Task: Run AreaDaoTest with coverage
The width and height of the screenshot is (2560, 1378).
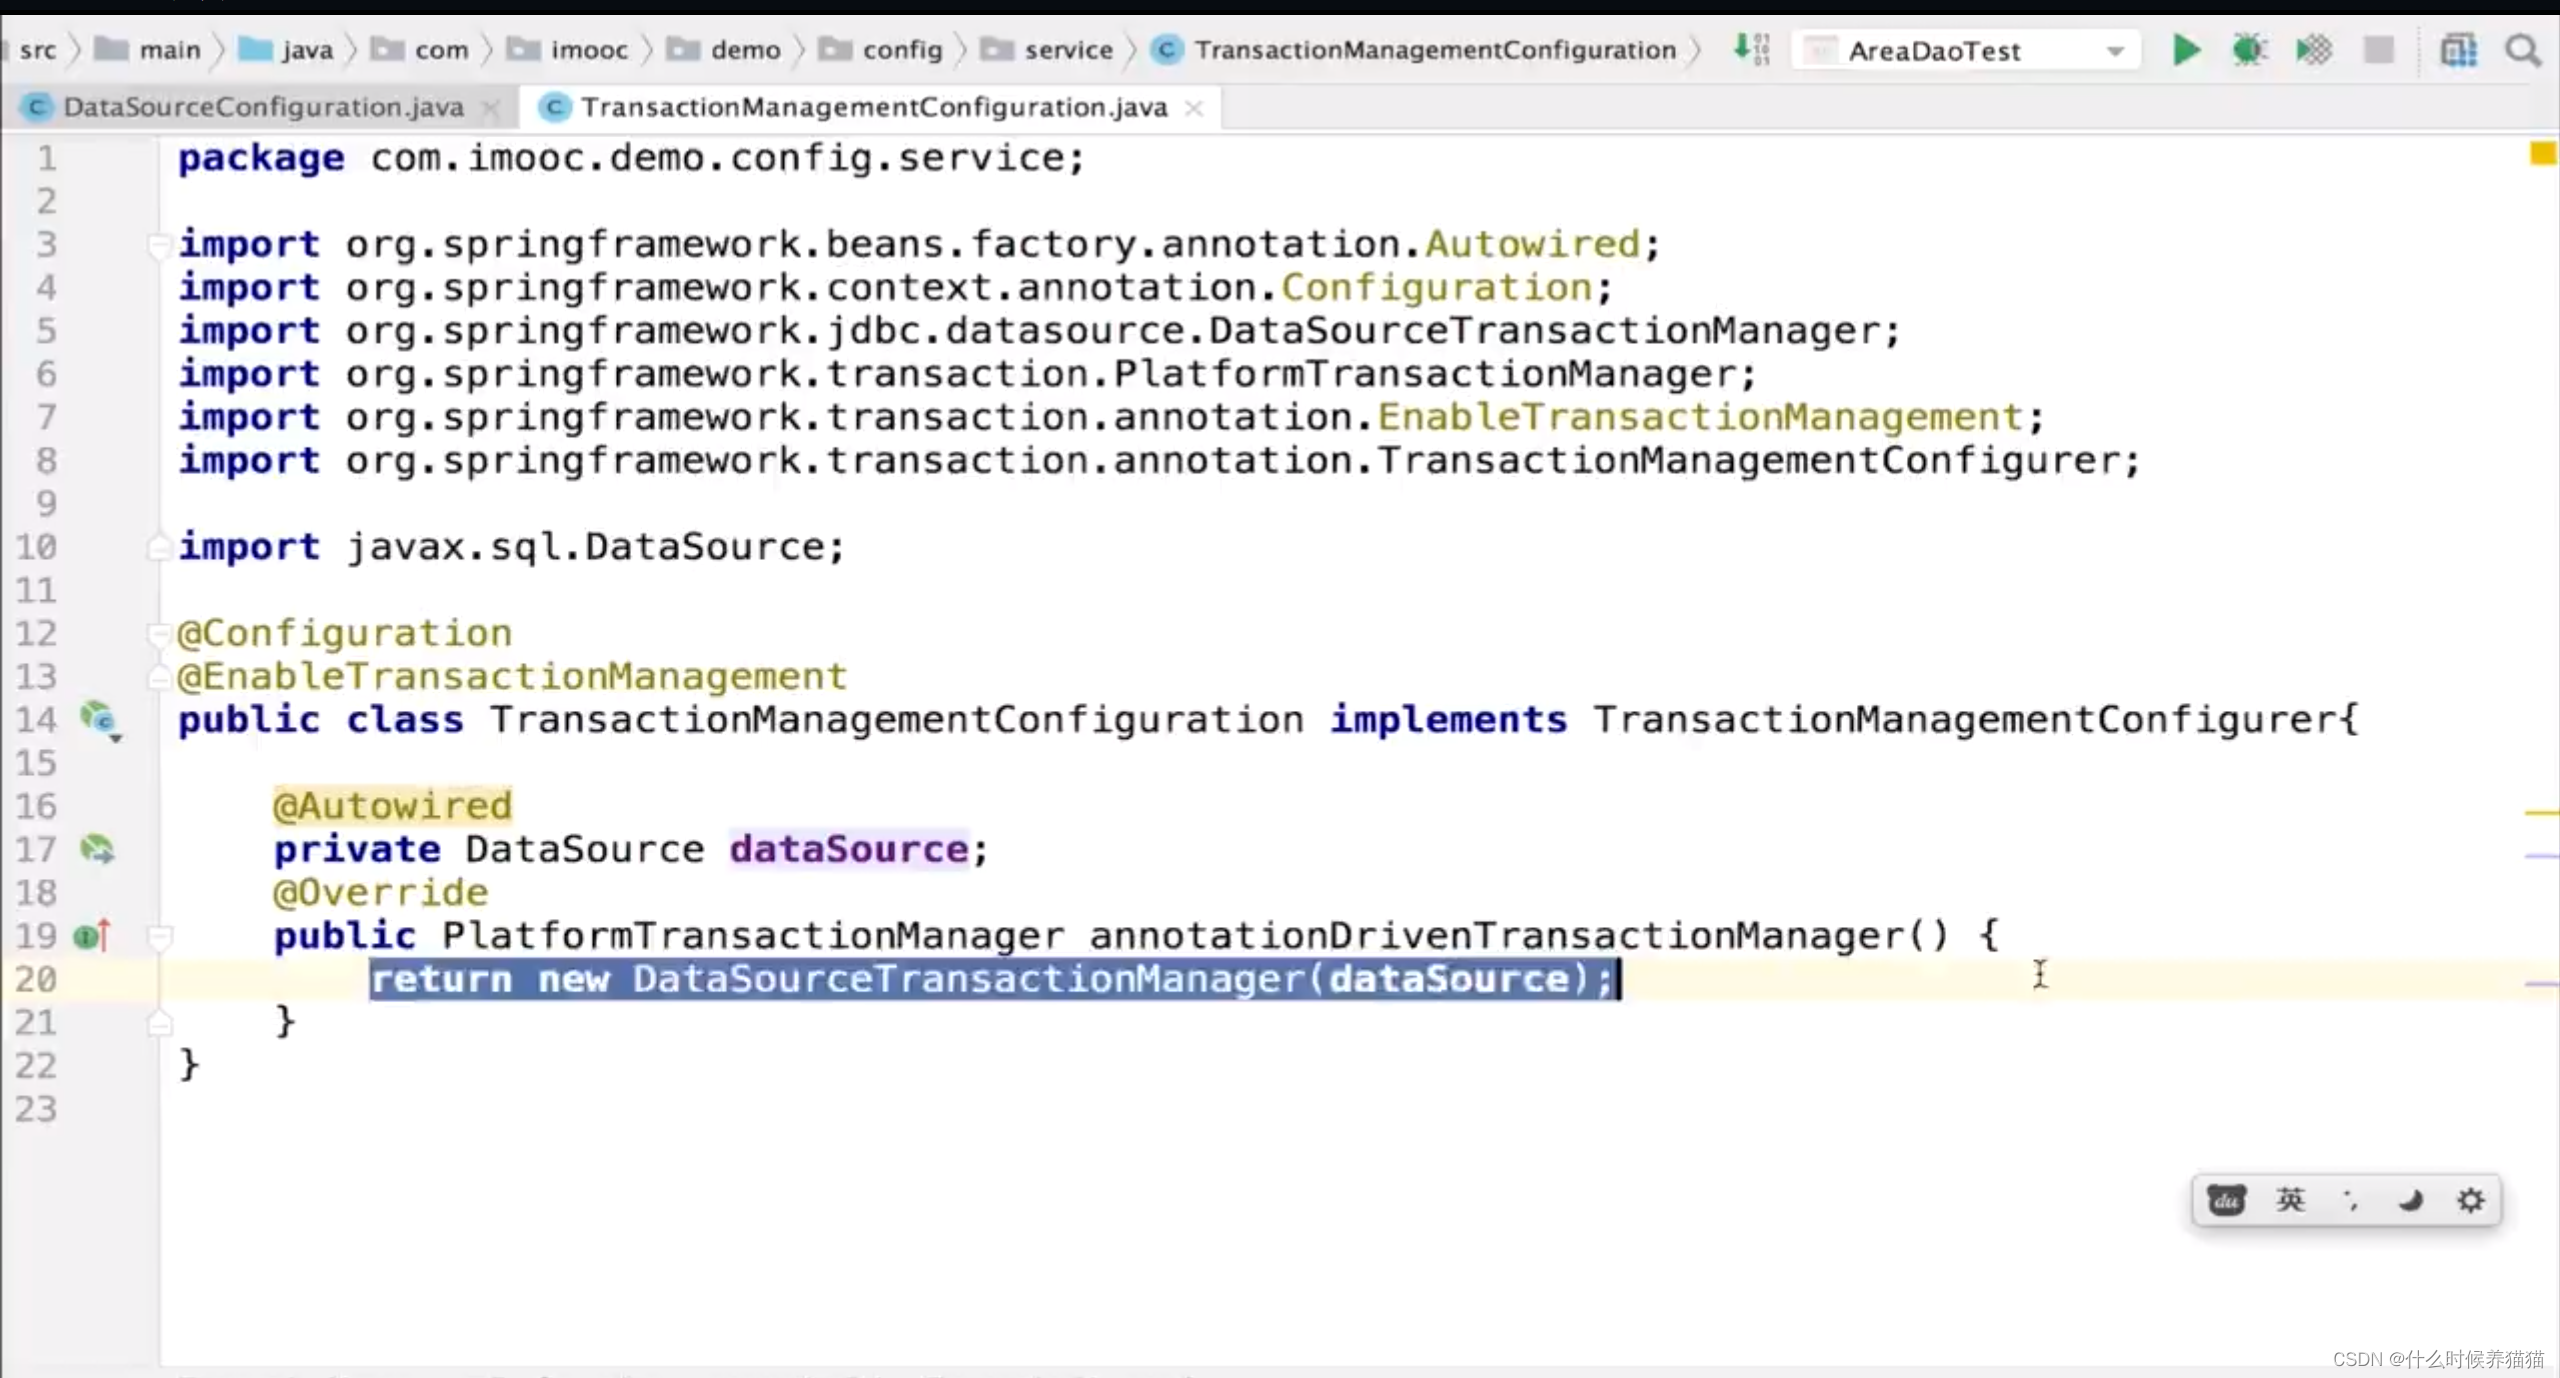Action: 2313,49
